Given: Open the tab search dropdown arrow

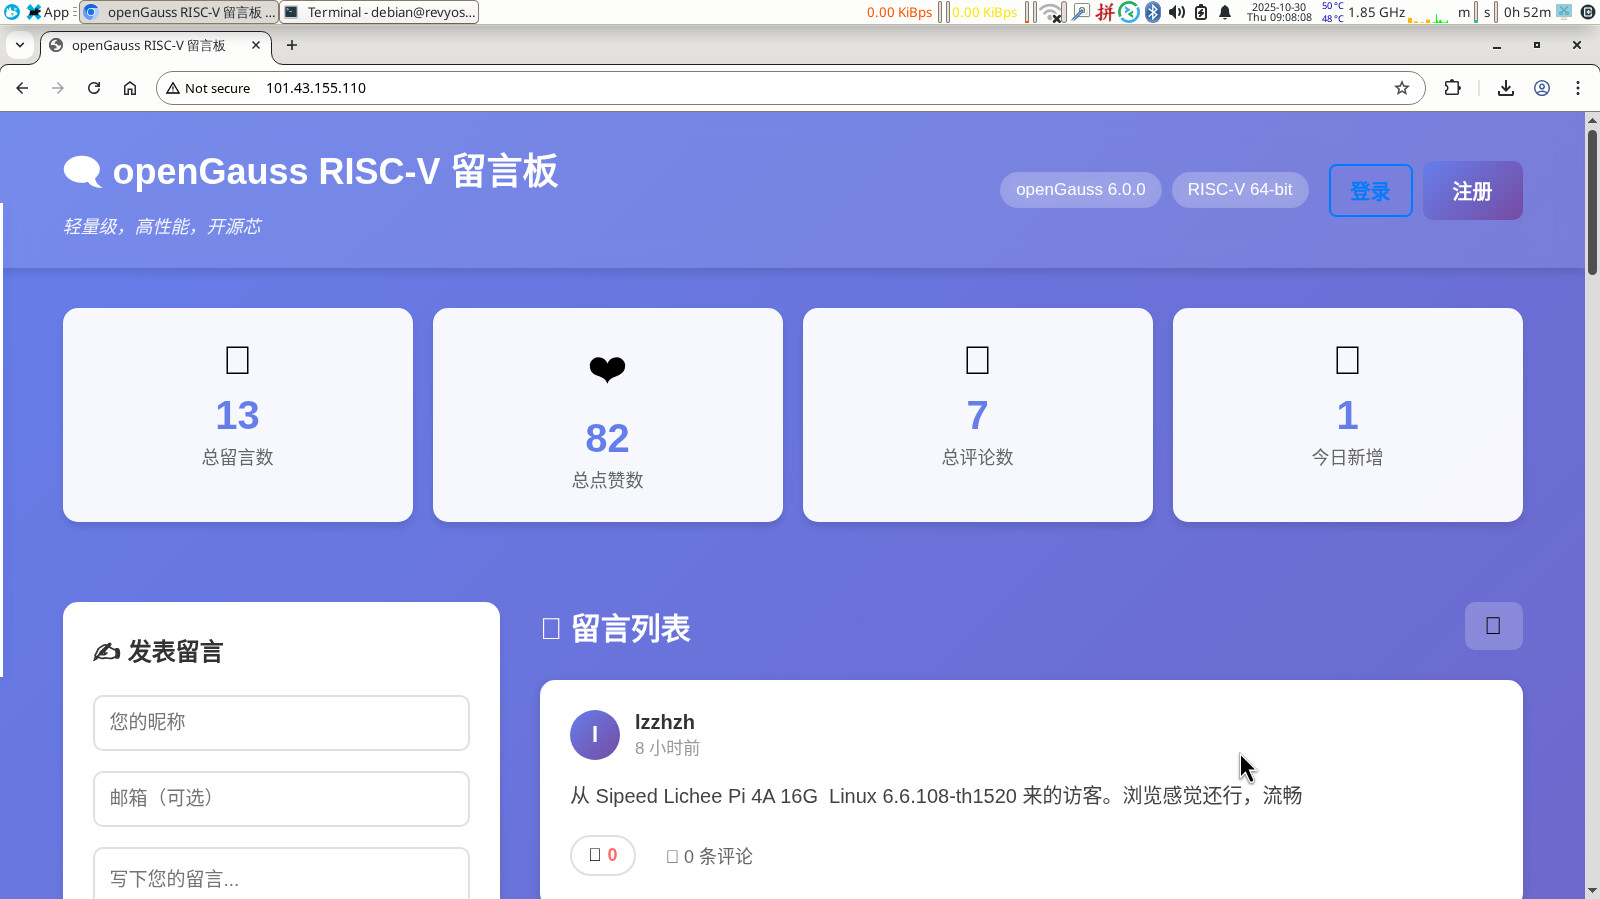Looking at the screenshot, I should click(x=20, y=45).
